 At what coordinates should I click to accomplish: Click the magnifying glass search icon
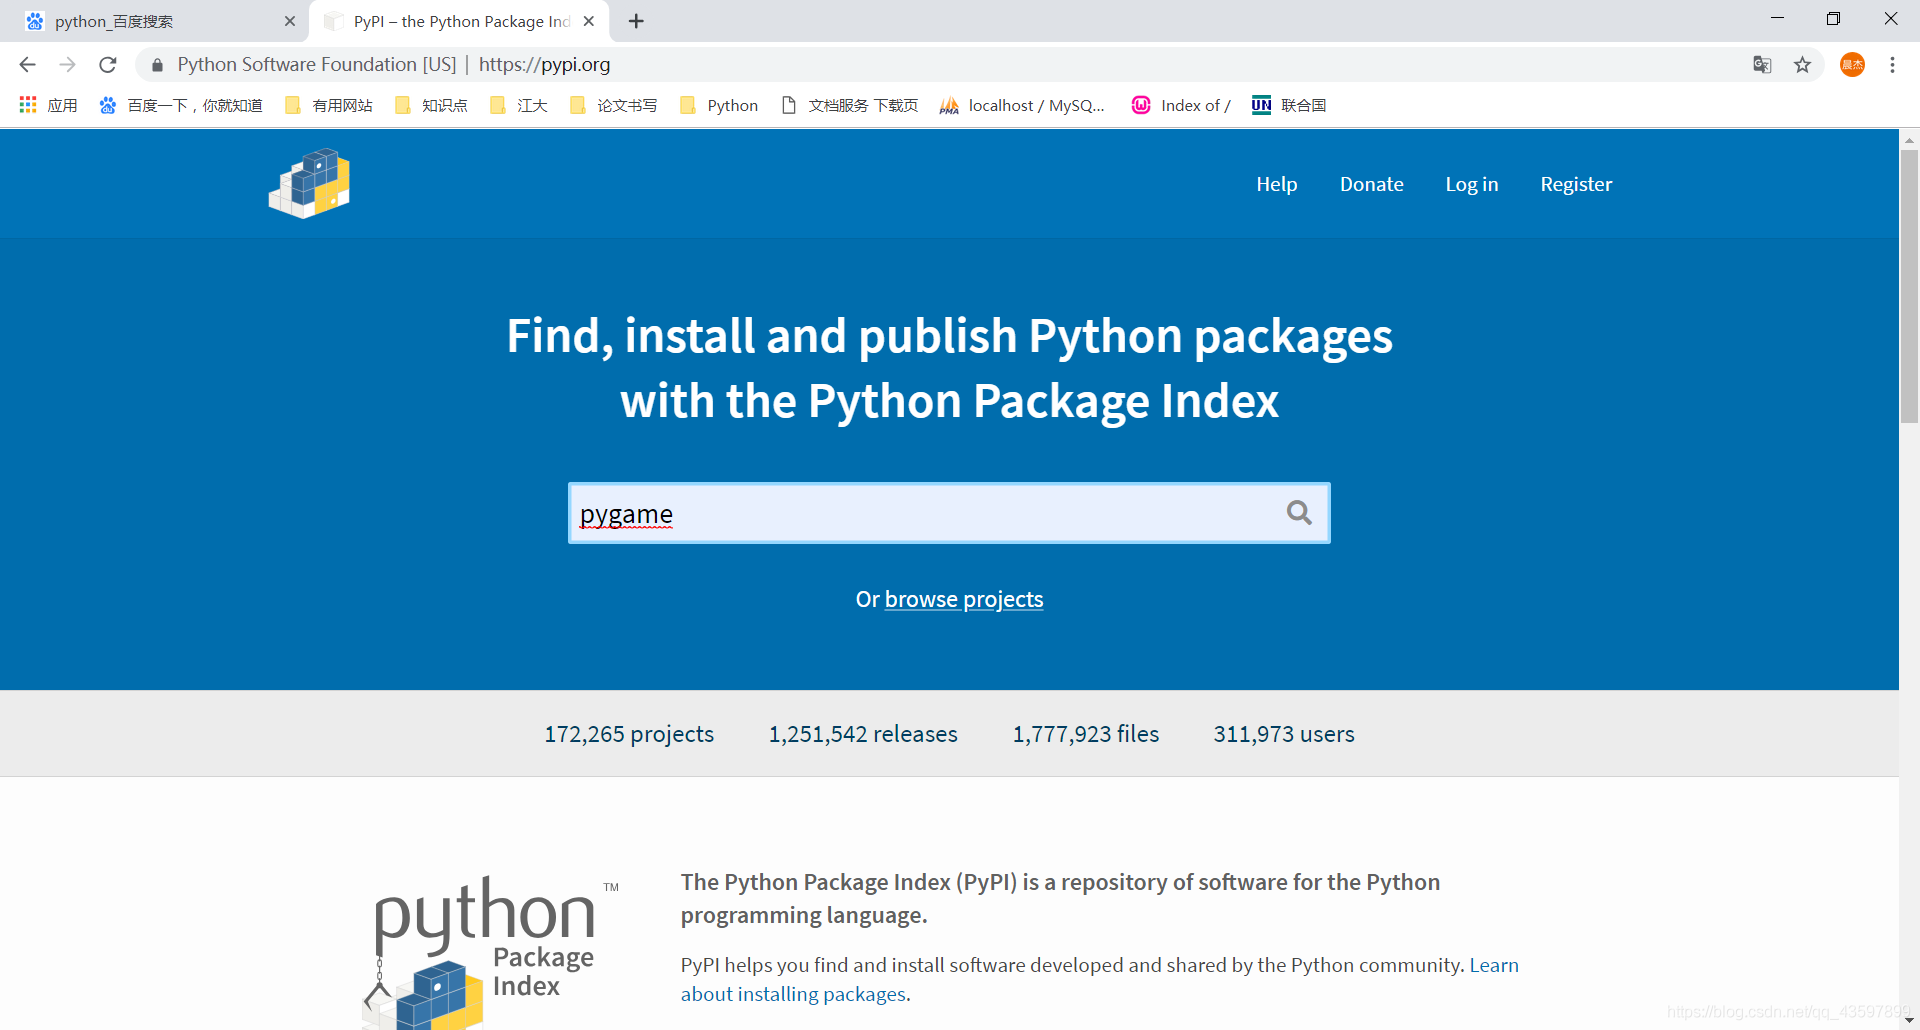click(x=1299, y=513)
